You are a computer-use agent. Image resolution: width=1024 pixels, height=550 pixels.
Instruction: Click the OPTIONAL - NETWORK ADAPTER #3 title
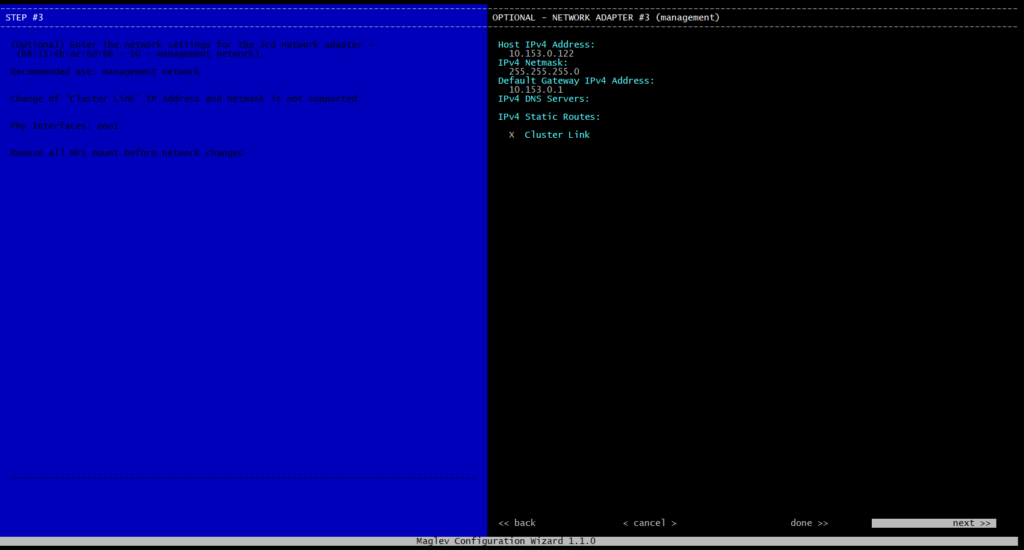tap(605, 17)
